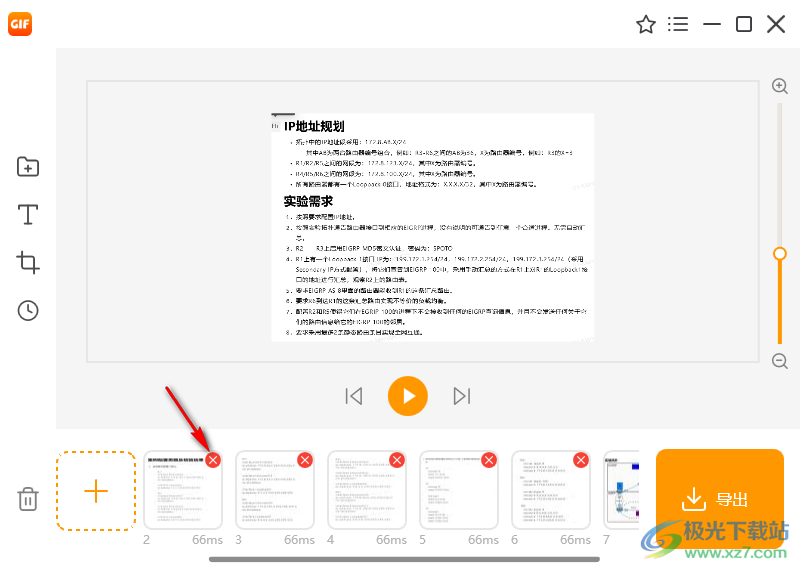Skip to the previous frame
The image size is (800, 569).
click(x=354, y=396)
